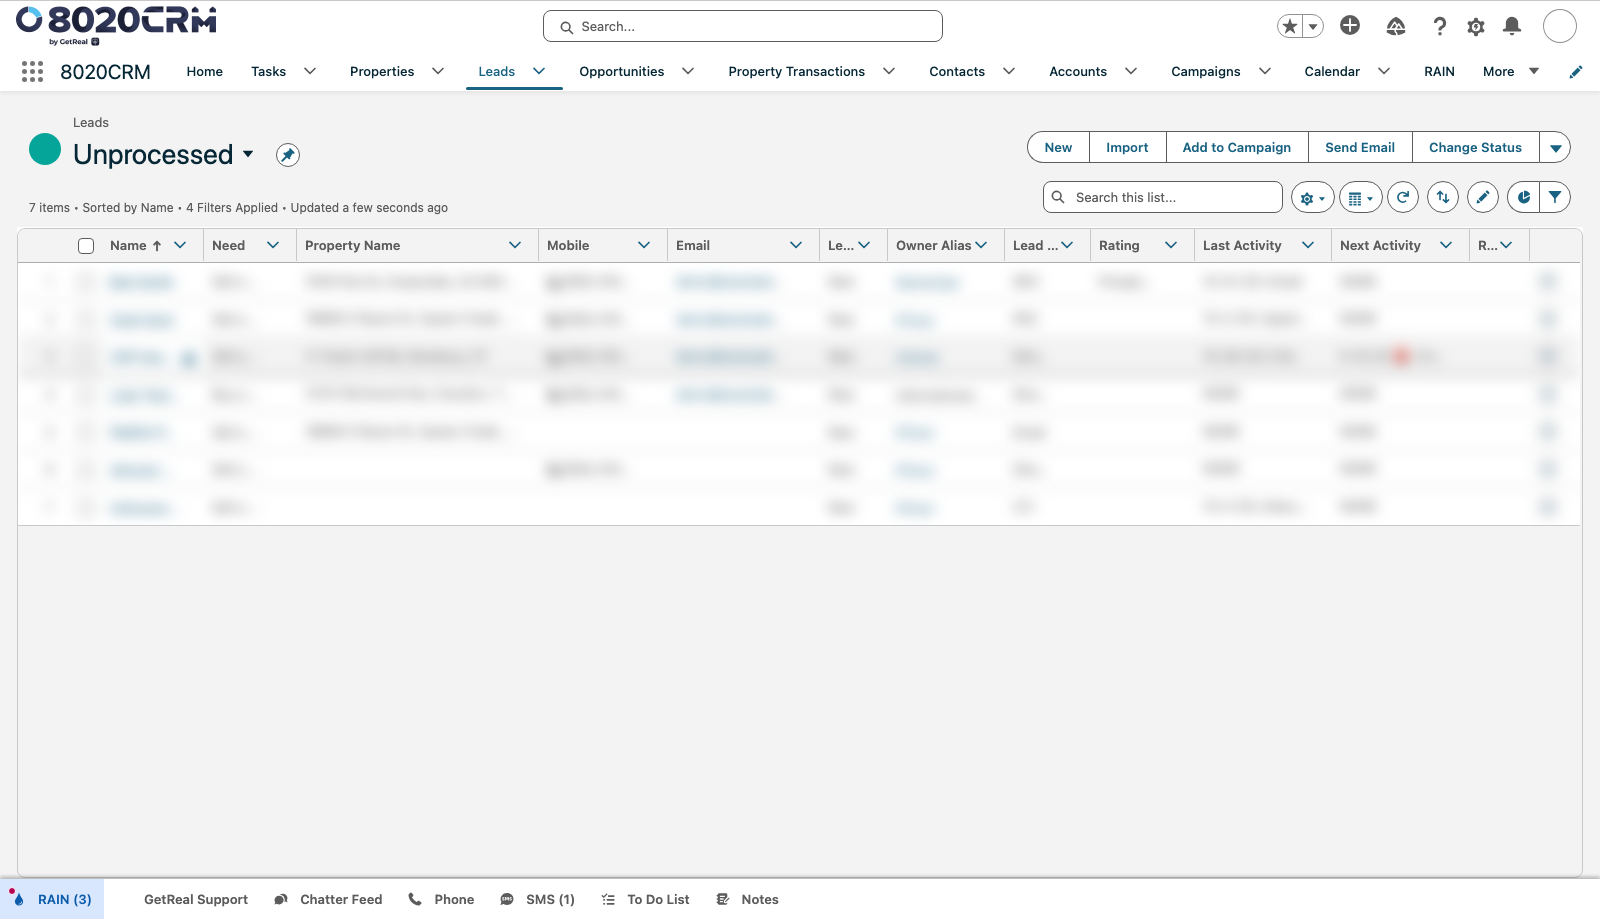Open the App Launcher grid
The width and height of the screenshot is (1600, 919).
tap(32, 71)
